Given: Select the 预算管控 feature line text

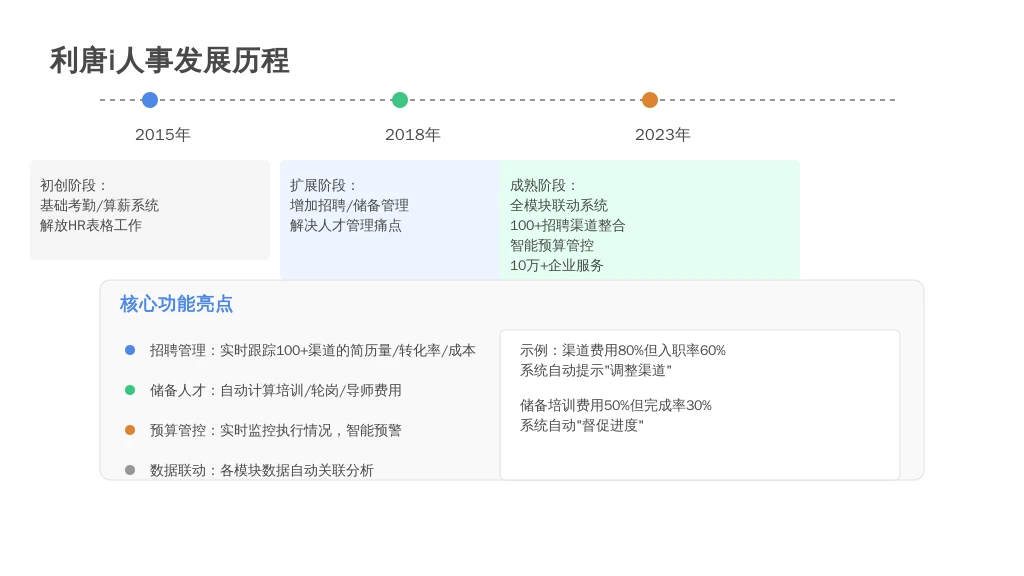Looking at the screenshot, I should click(276, 430).
